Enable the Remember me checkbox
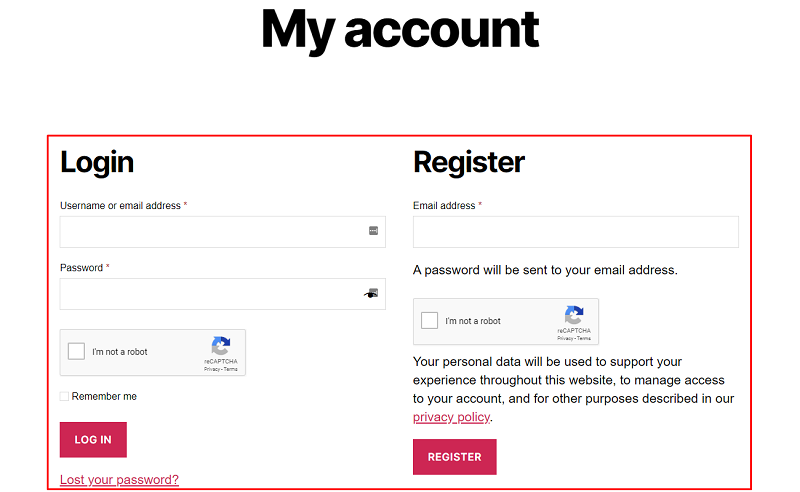800x492 pixels. 64,397
